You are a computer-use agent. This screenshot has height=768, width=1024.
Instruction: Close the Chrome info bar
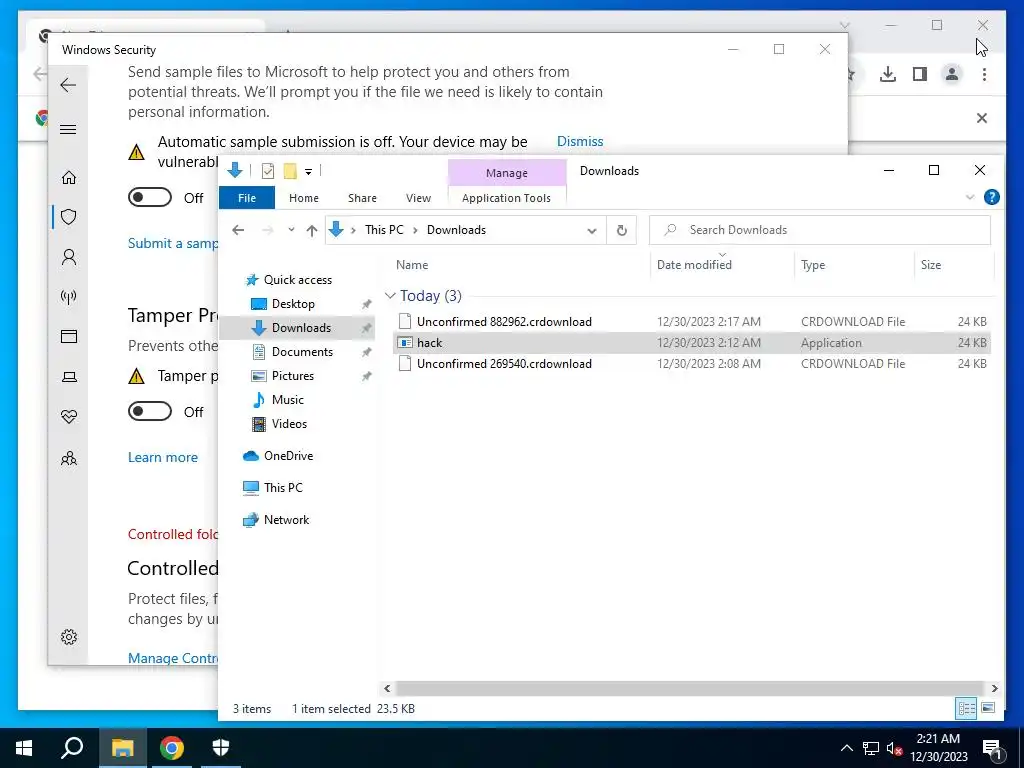[x=982, y=118]
